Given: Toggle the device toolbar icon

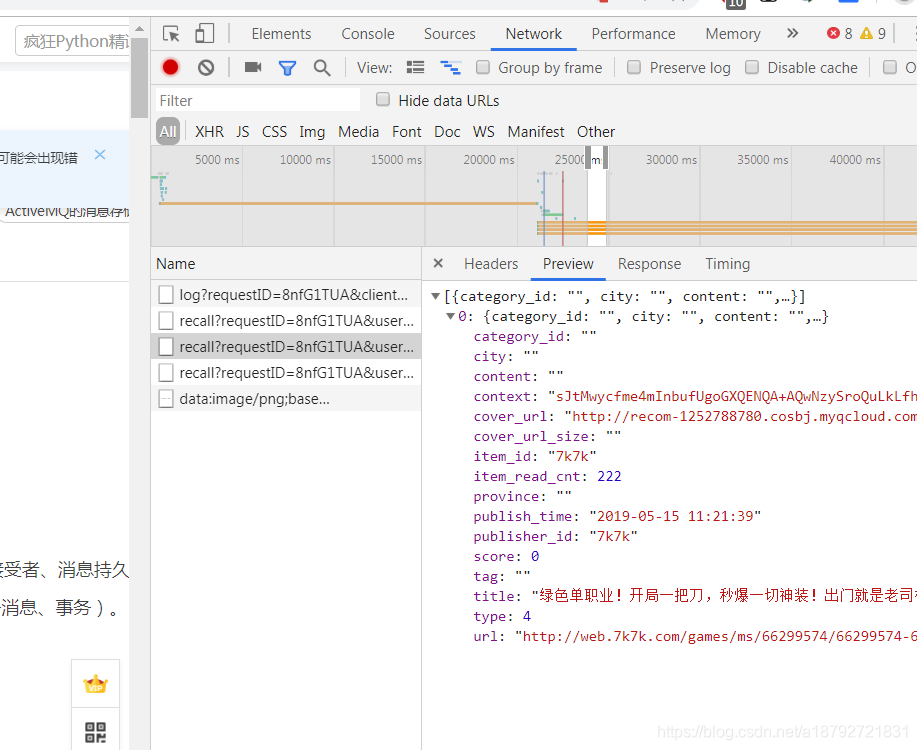Looking at the screenshot, I should coord(204,33).
